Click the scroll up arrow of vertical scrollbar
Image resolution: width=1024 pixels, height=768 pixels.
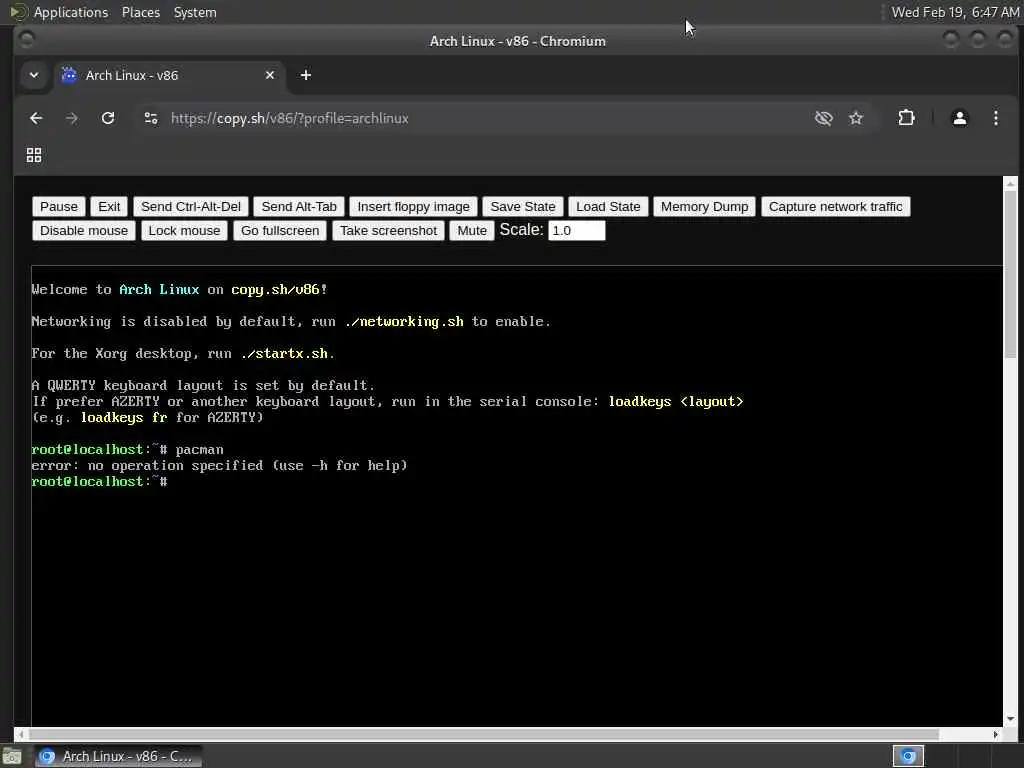point(1010,183)
